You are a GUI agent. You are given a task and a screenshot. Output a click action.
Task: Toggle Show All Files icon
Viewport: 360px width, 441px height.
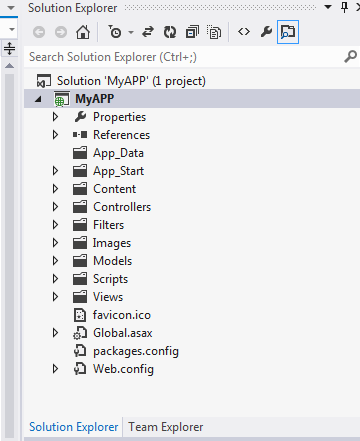click(214, 32)
